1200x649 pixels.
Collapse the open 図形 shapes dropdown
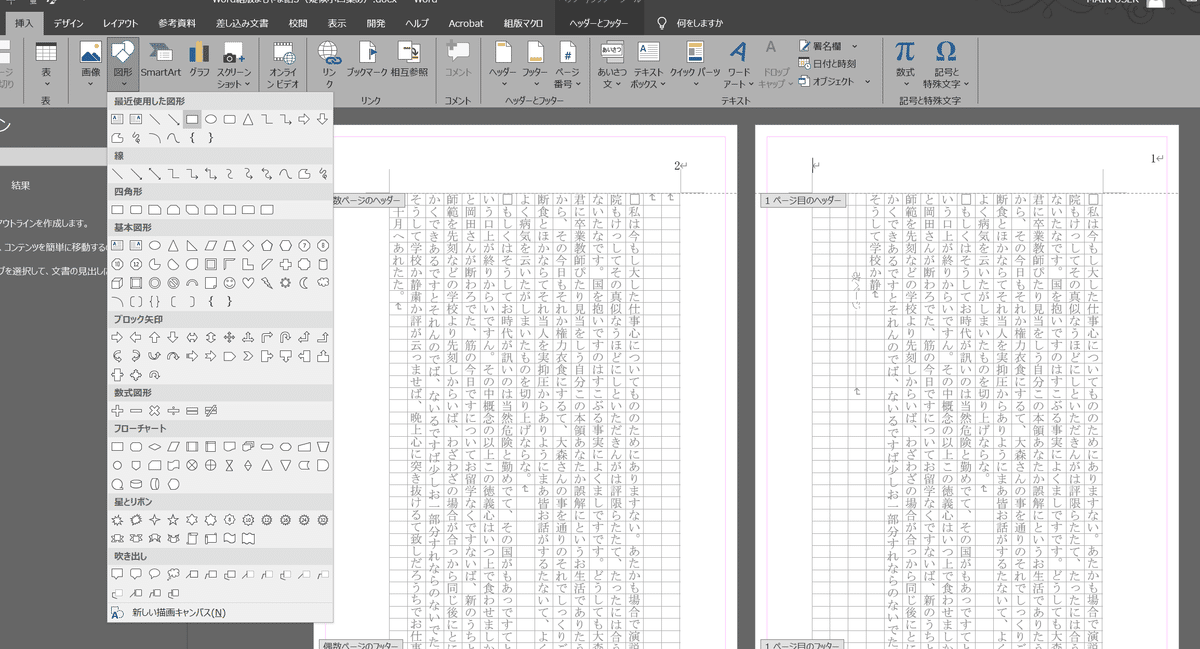tap(123, 64)
